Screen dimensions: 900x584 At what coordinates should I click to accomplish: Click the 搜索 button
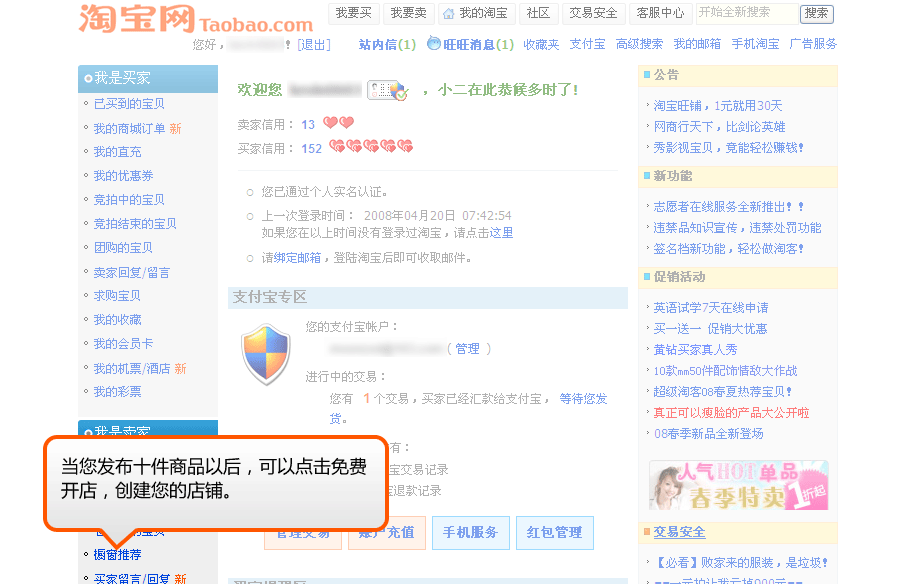tap(816, 14)
